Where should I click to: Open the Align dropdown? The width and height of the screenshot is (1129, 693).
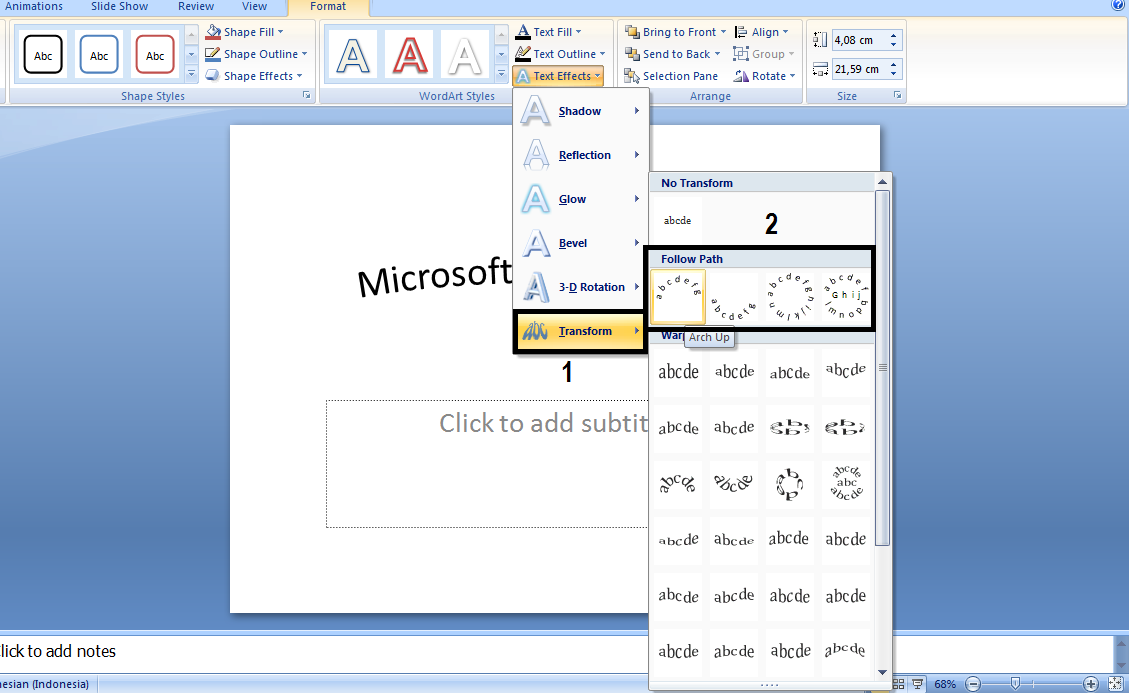[762, 32]
